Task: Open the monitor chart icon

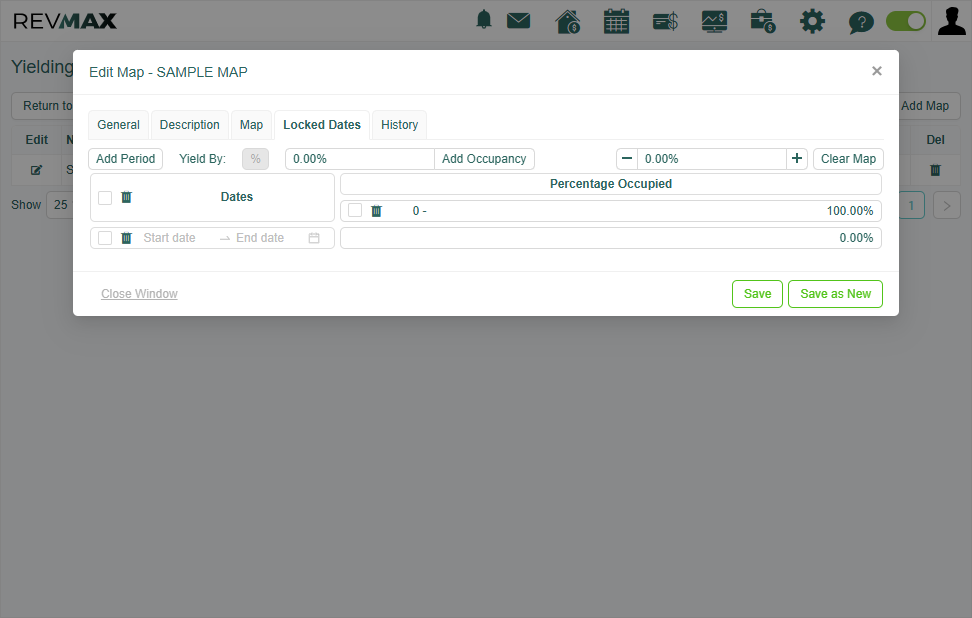Action: point(714,22)
